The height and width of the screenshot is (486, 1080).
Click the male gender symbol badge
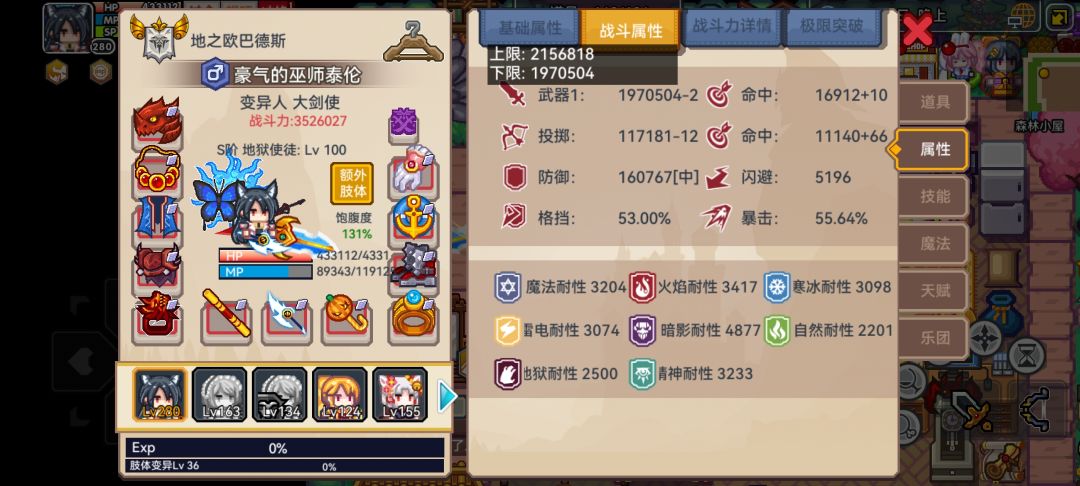click(215, 74)
